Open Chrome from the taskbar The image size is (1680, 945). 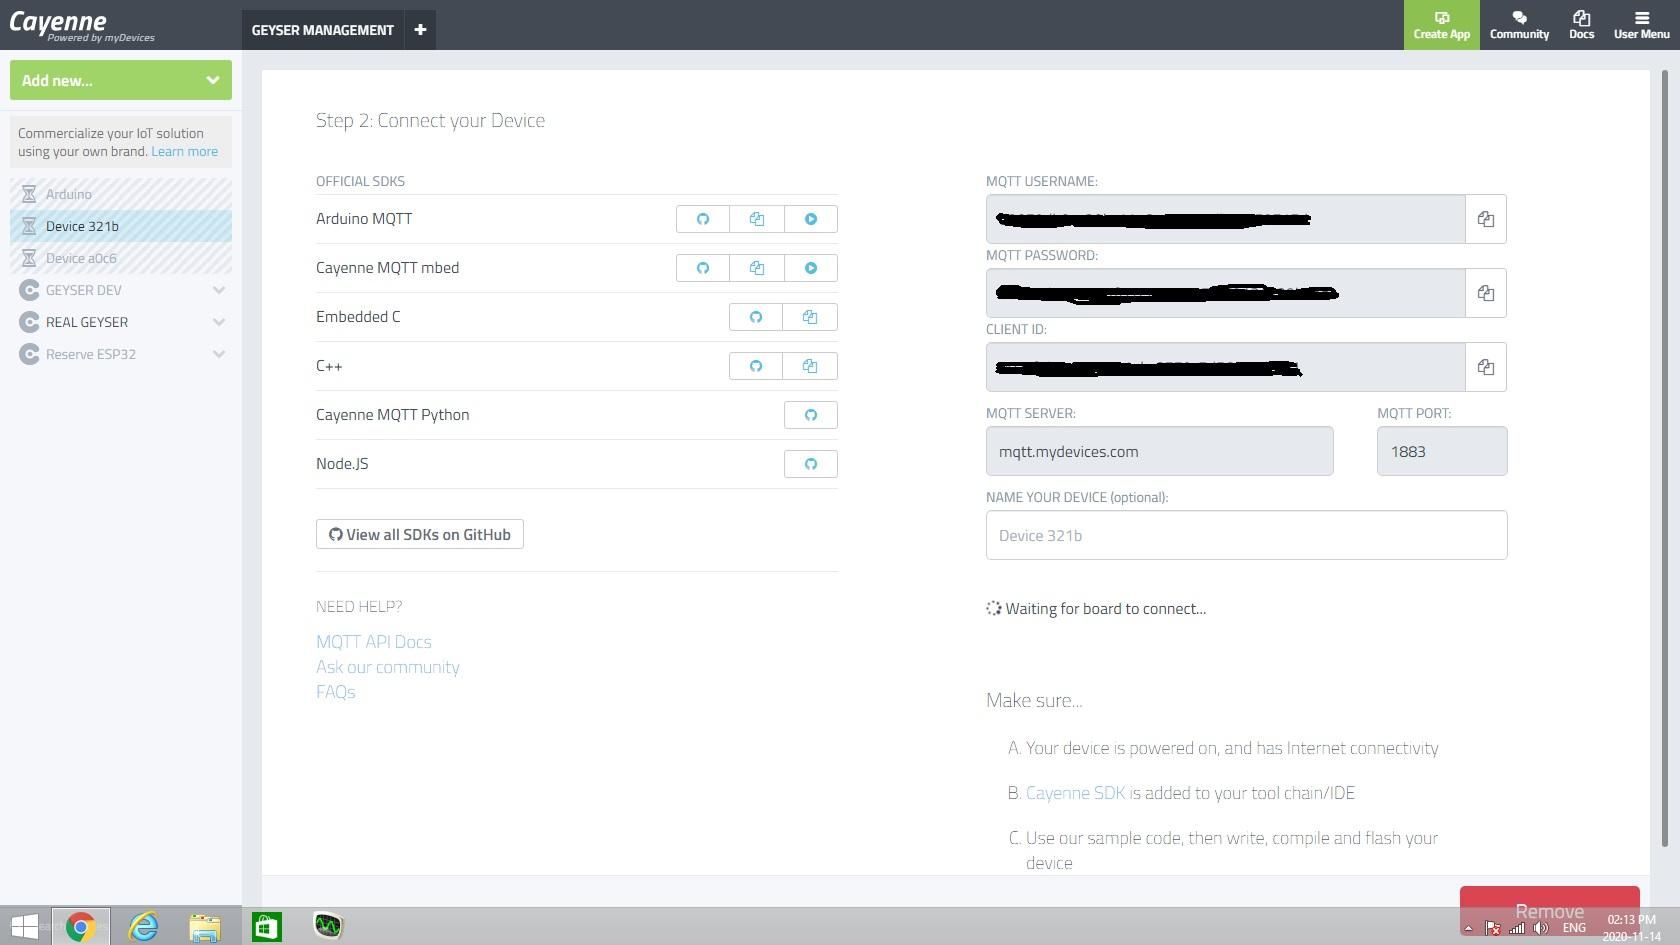(81, 926)
